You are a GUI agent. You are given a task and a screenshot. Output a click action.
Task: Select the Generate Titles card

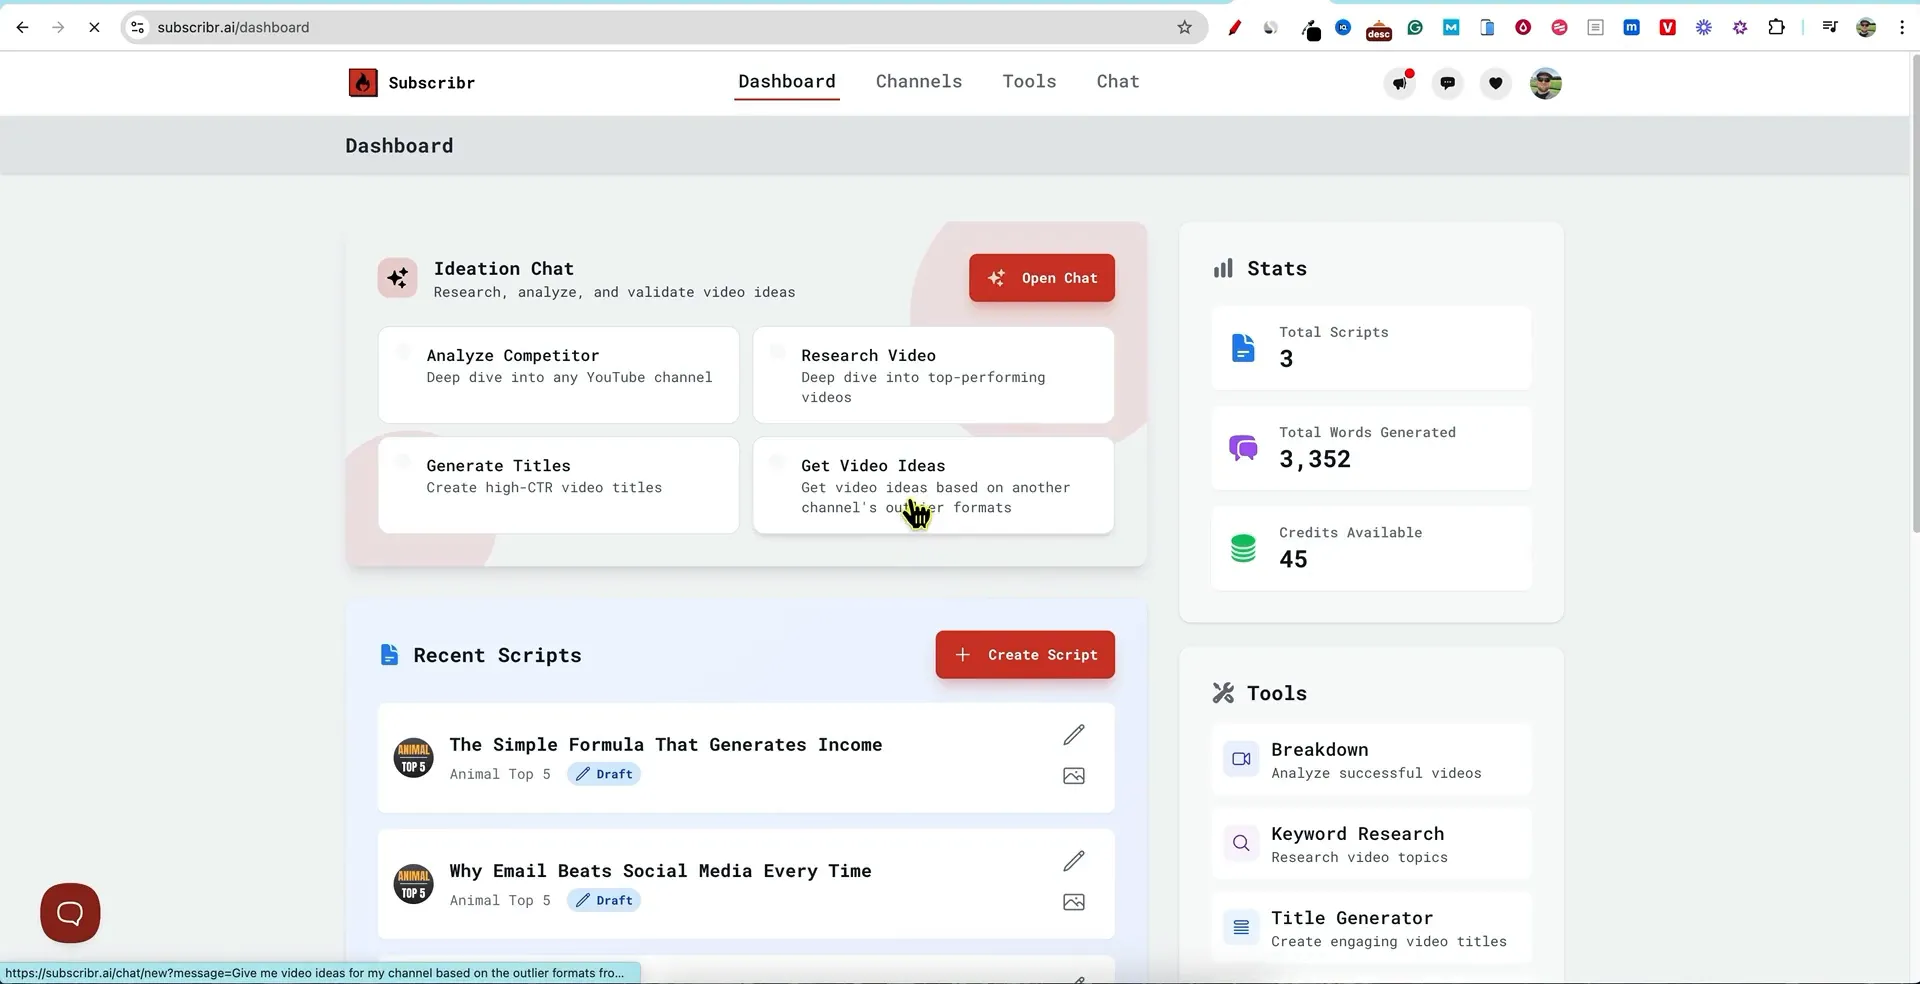coord(558,485)
